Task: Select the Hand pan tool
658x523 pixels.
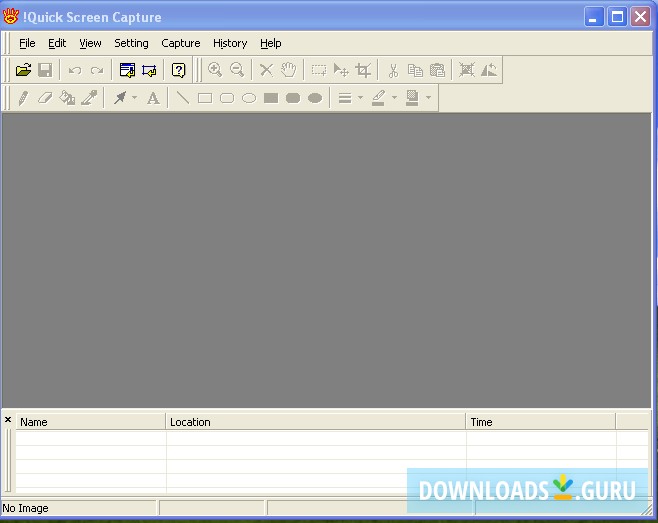Action: tap(288, 70)
